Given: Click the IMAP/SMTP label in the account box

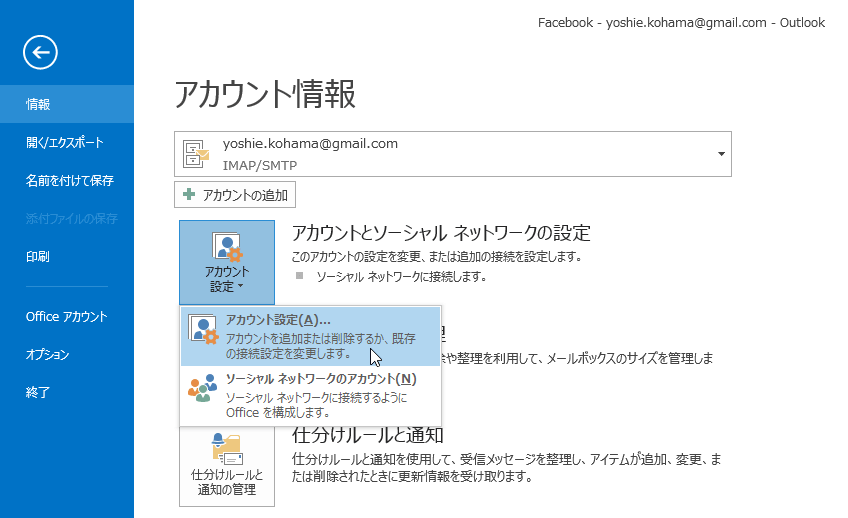Looking at the screenshot, I should click(x=260, y=165).
